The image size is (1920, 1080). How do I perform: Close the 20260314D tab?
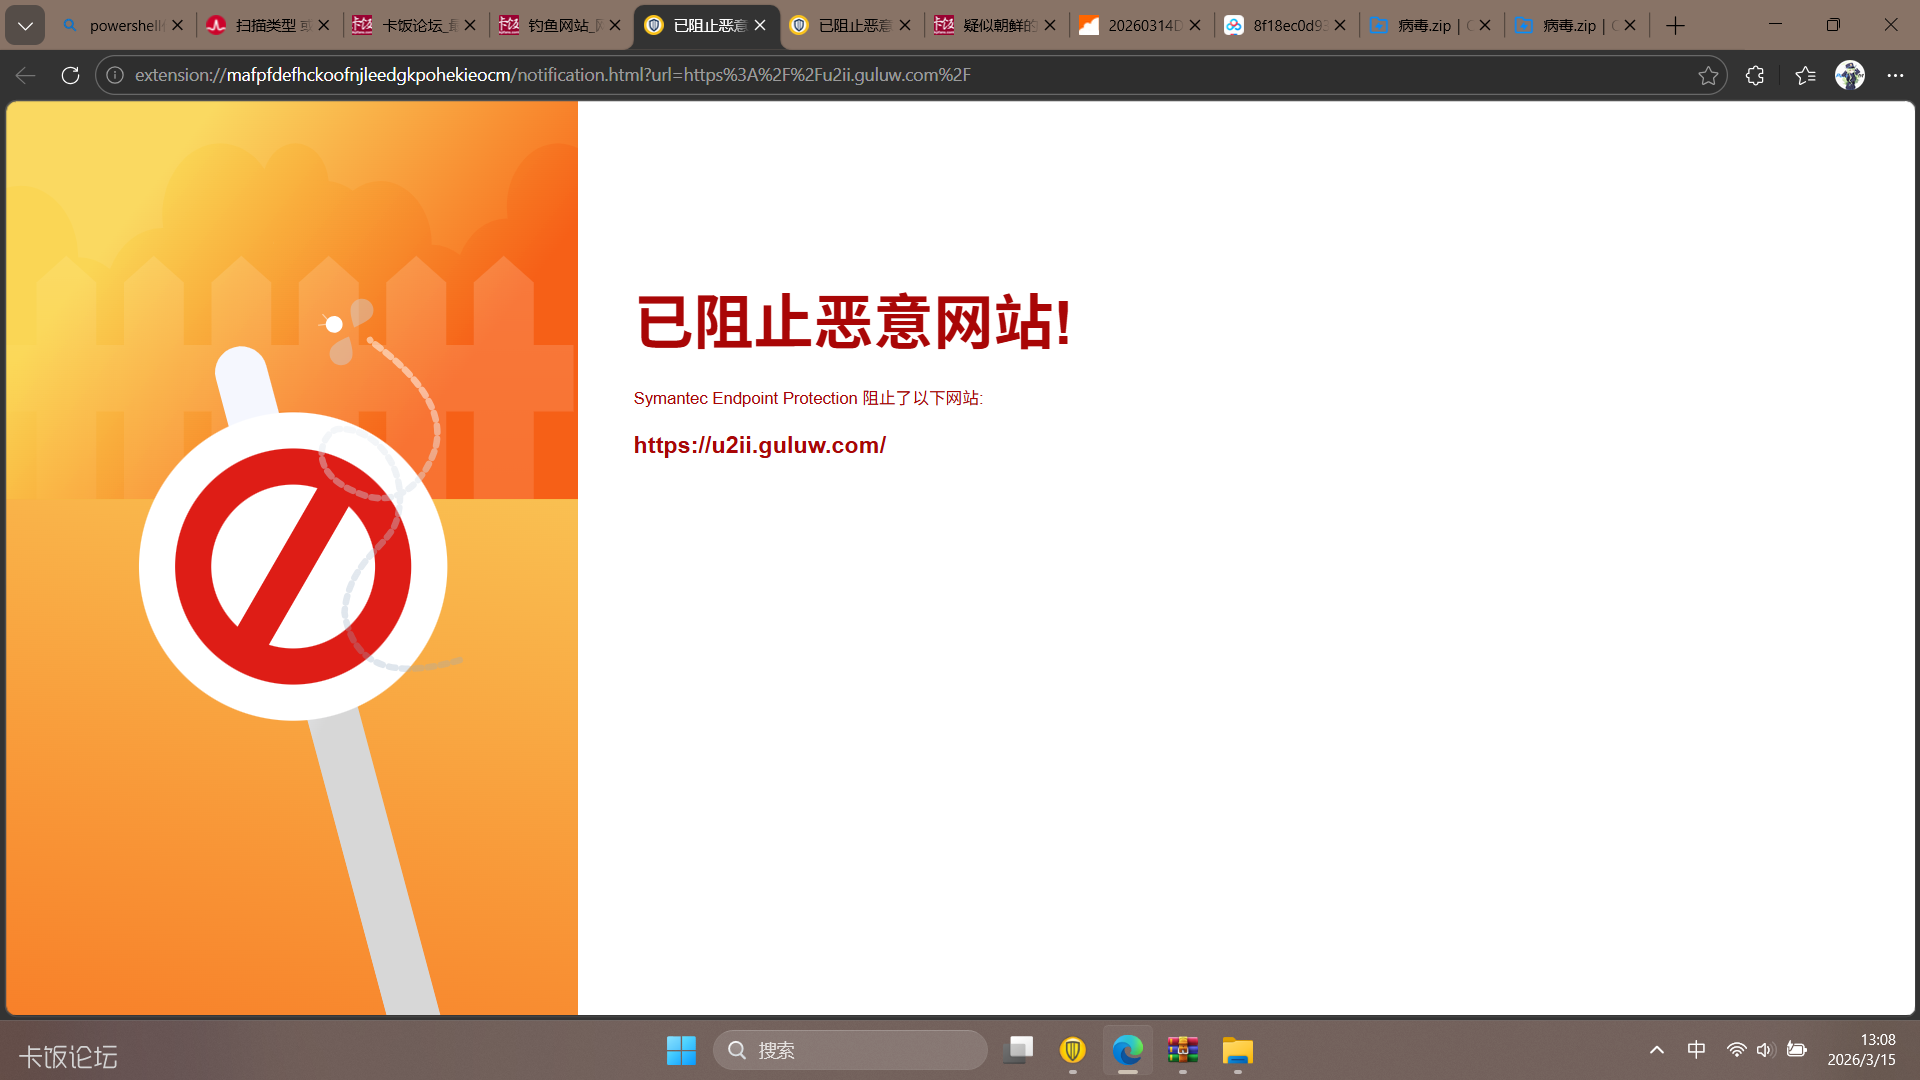(1195, 25)
